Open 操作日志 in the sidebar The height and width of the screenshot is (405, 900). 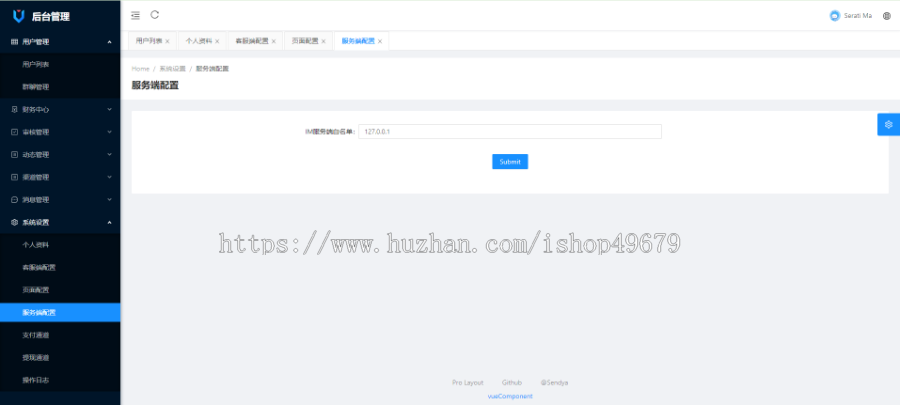(x=60, y=380)
